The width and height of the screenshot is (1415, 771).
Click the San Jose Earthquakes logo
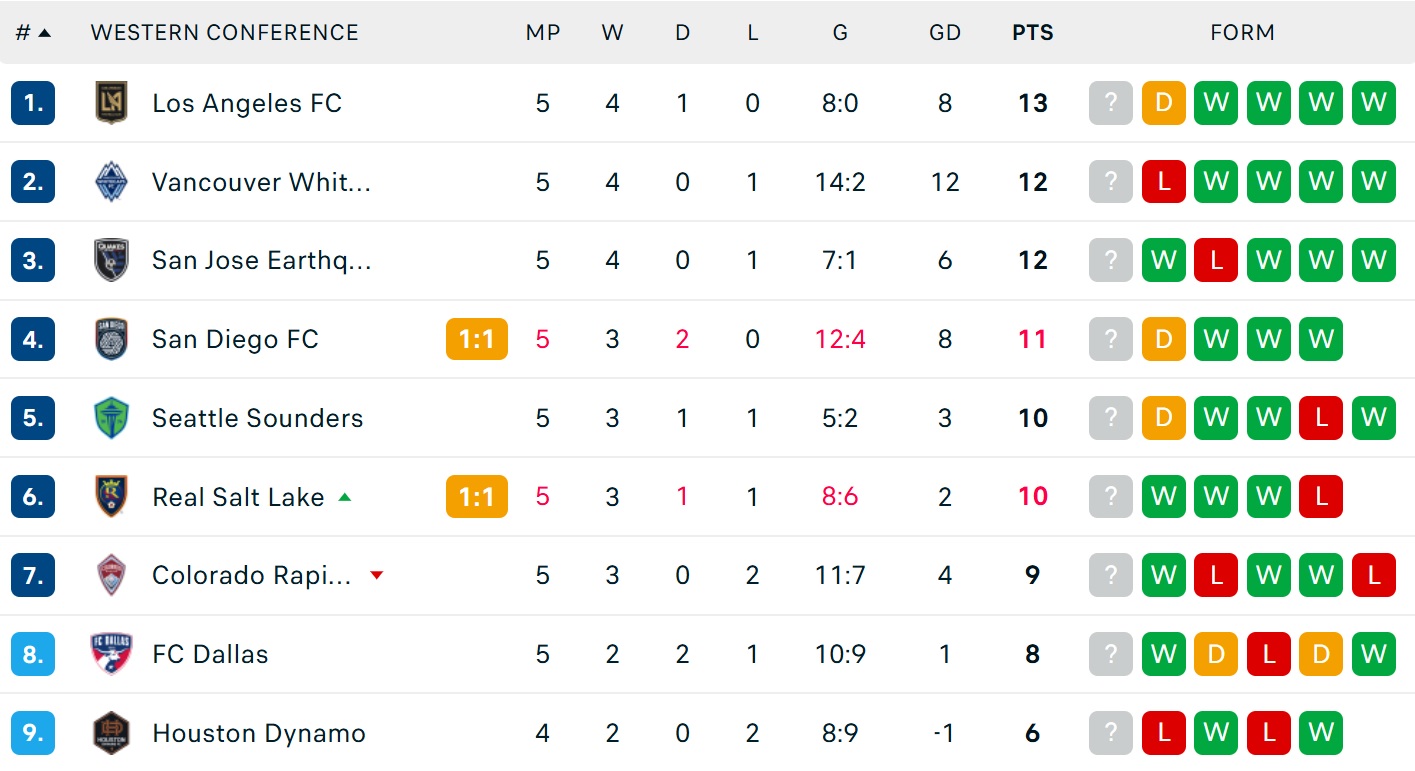point(111,260)
